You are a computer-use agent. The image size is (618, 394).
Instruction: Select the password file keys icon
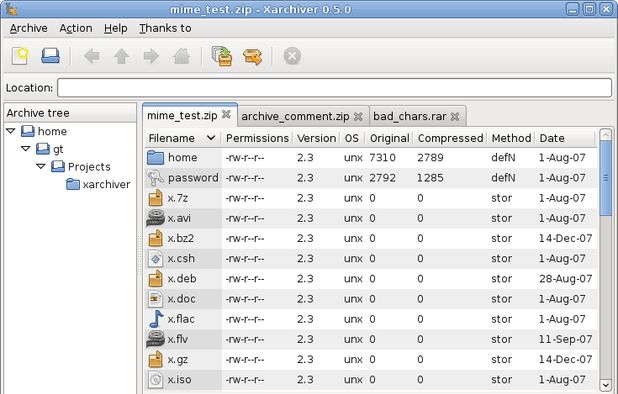[x=155, y=178]
